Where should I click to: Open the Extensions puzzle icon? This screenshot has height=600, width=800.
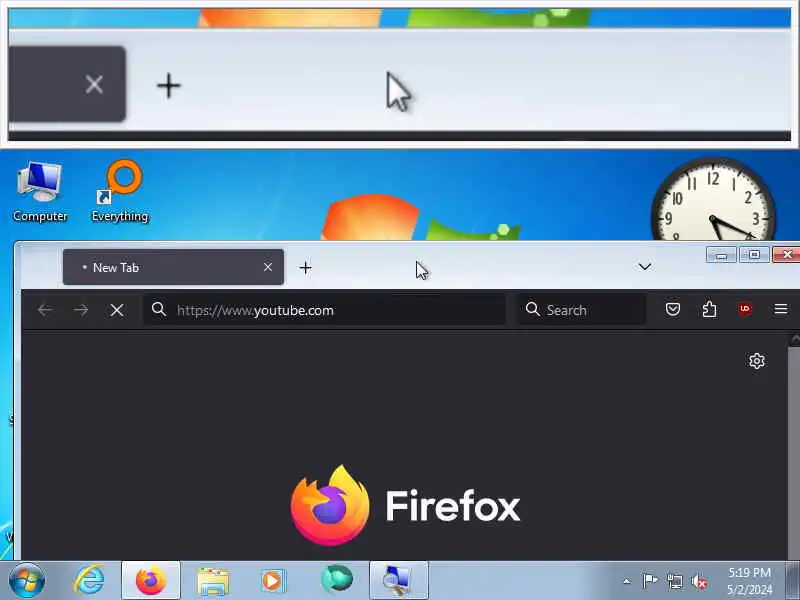click(x=709, y=309)
